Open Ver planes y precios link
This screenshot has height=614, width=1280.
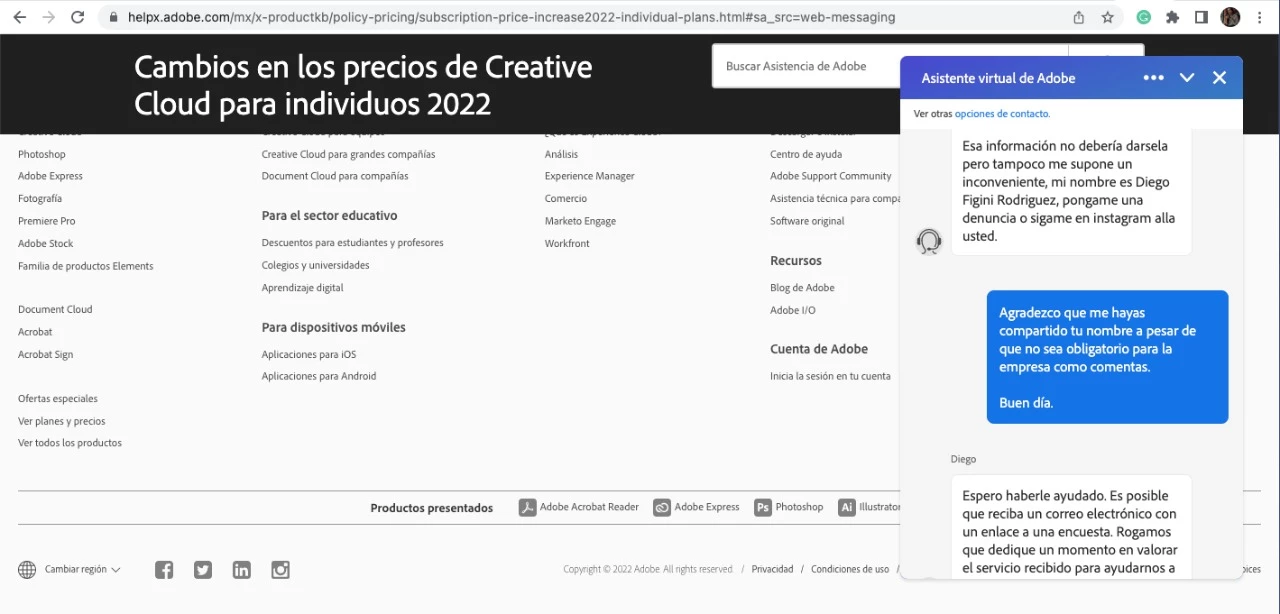(61, 421)
